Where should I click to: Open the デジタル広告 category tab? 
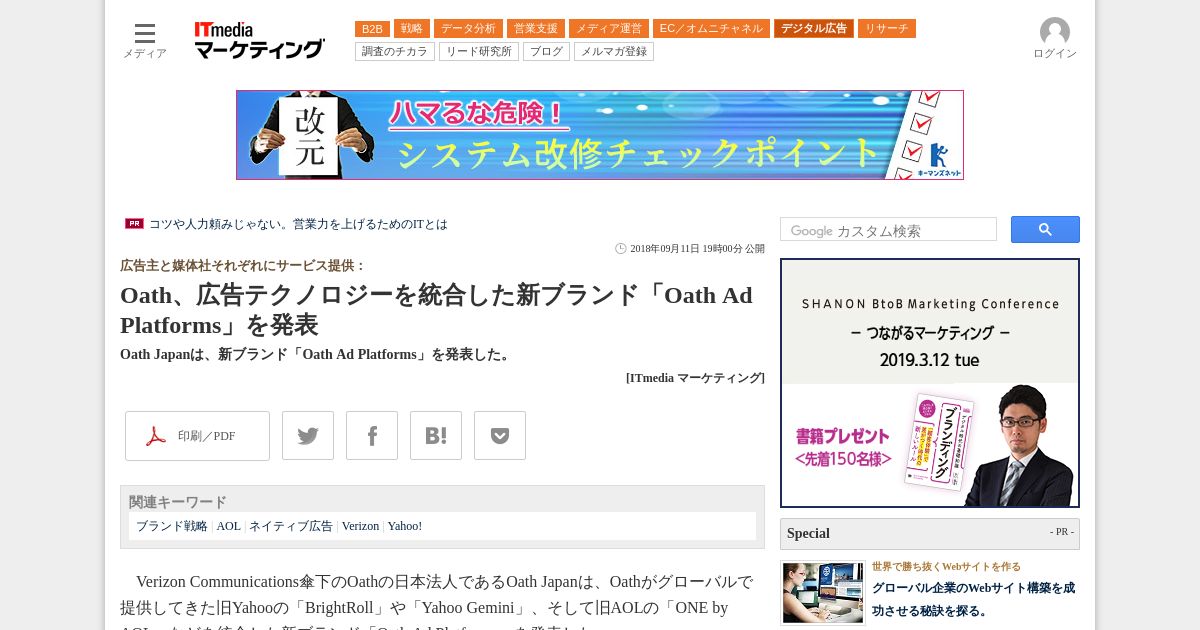tap(814, 29)
